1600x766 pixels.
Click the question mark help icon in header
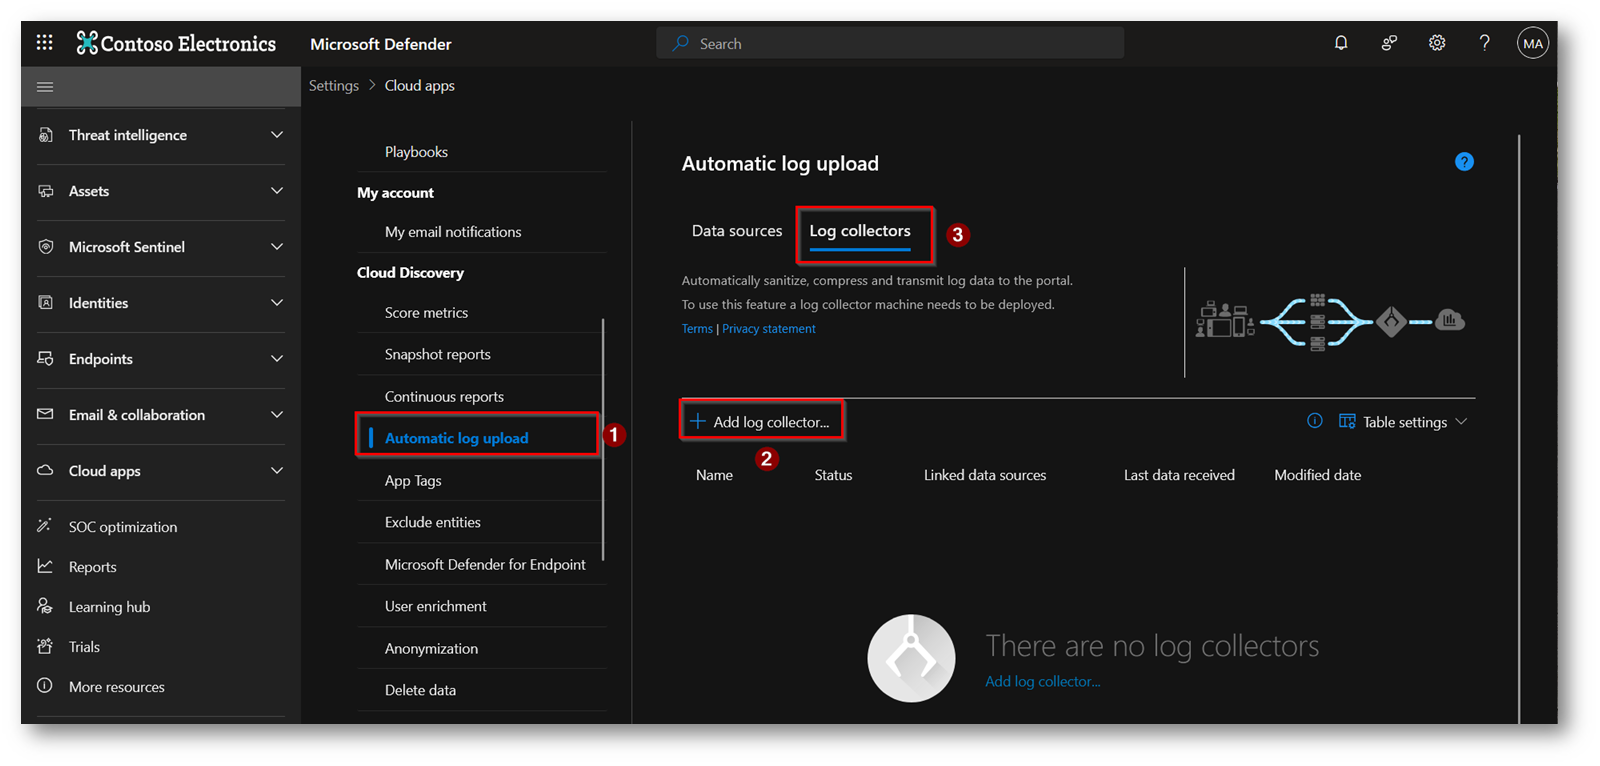1484,43
